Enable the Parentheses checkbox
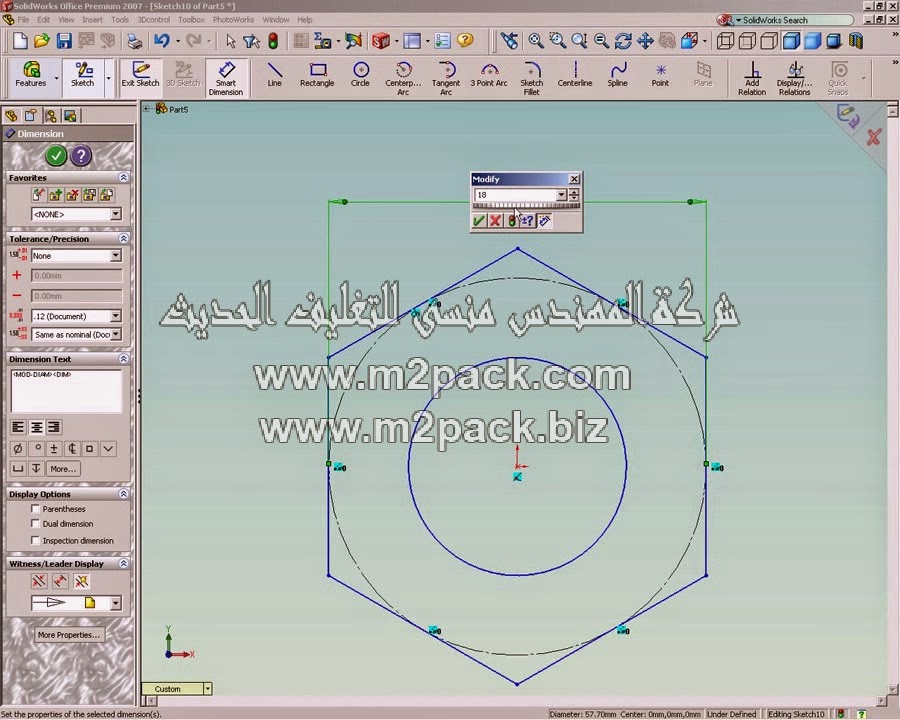900x720 pixels. (x=36, y=509)
